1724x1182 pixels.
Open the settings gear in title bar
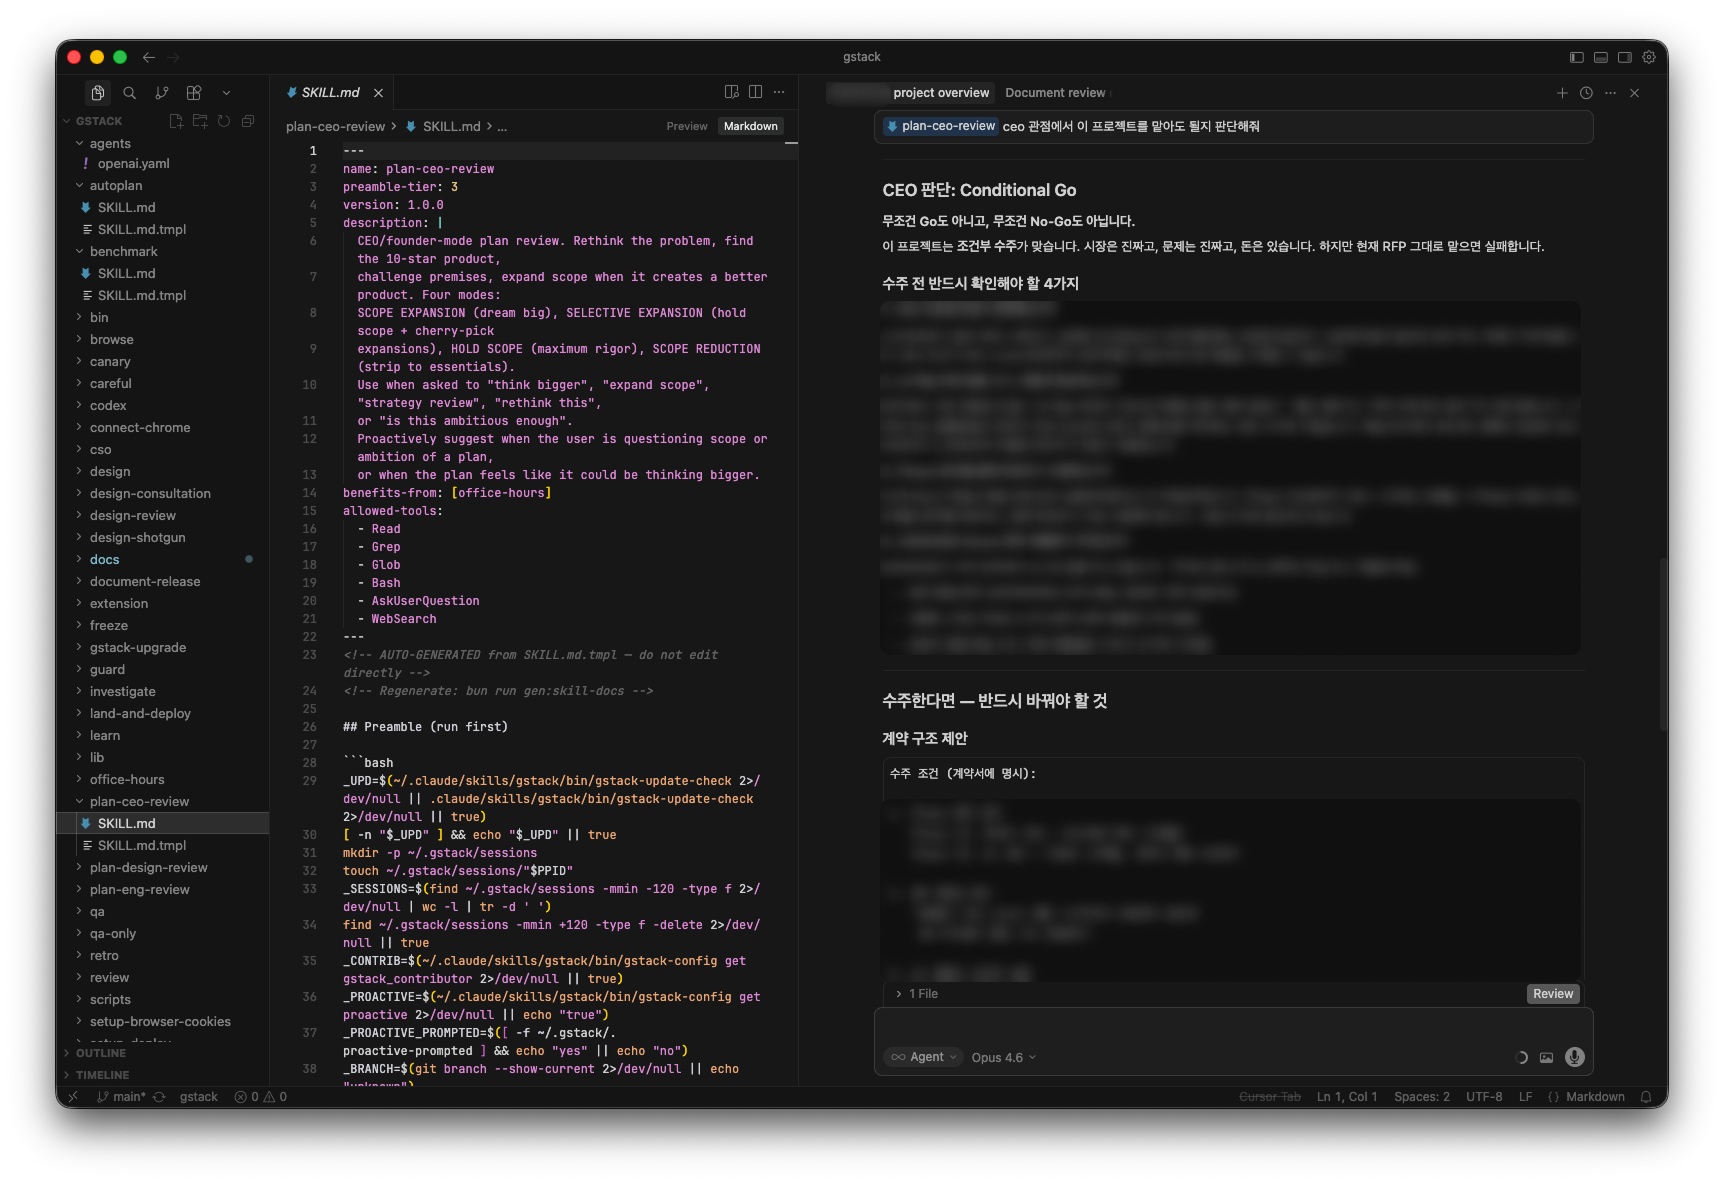point(1649,57)
